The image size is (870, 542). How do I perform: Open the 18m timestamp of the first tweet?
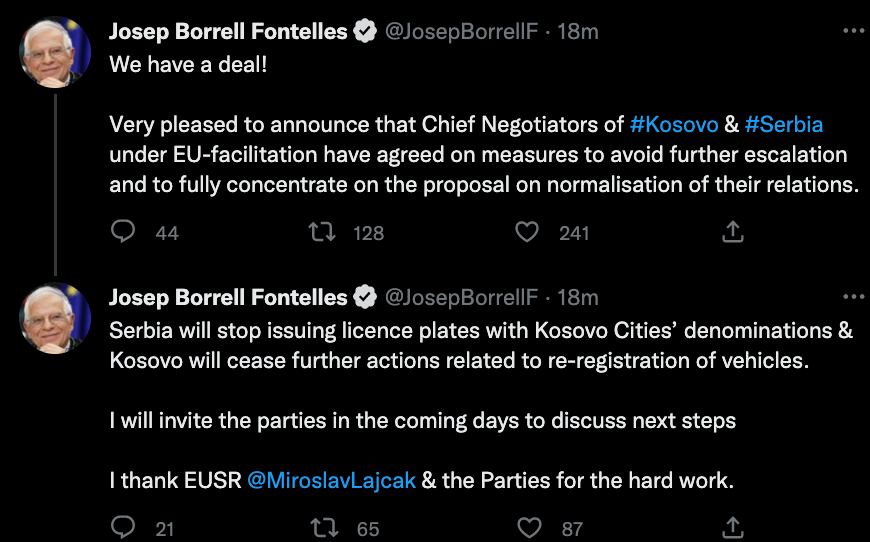coord(578,31)
